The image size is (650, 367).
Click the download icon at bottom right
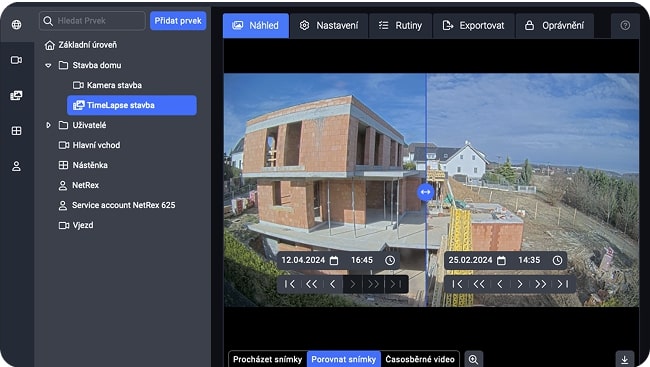(x=624, y=359)
